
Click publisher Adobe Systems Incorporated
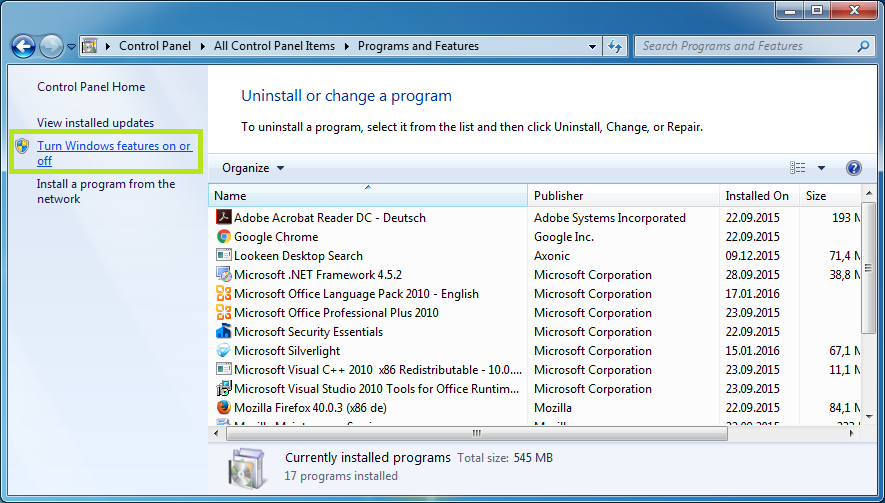[610, 217]
